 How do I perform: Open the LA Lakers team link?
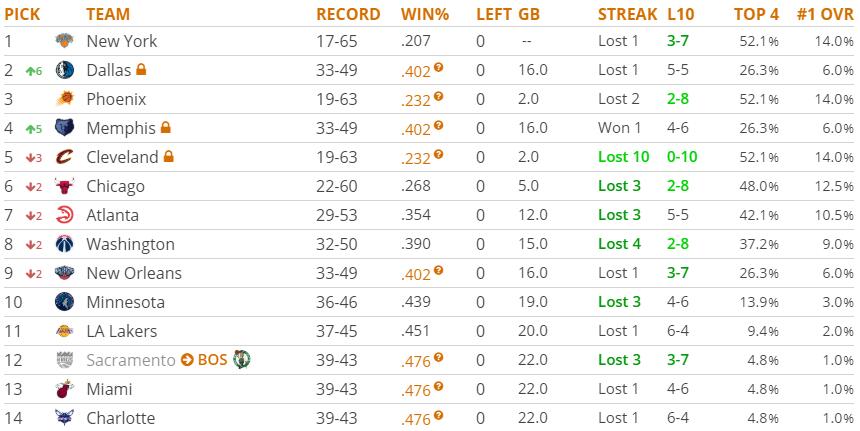click(122, 331)
